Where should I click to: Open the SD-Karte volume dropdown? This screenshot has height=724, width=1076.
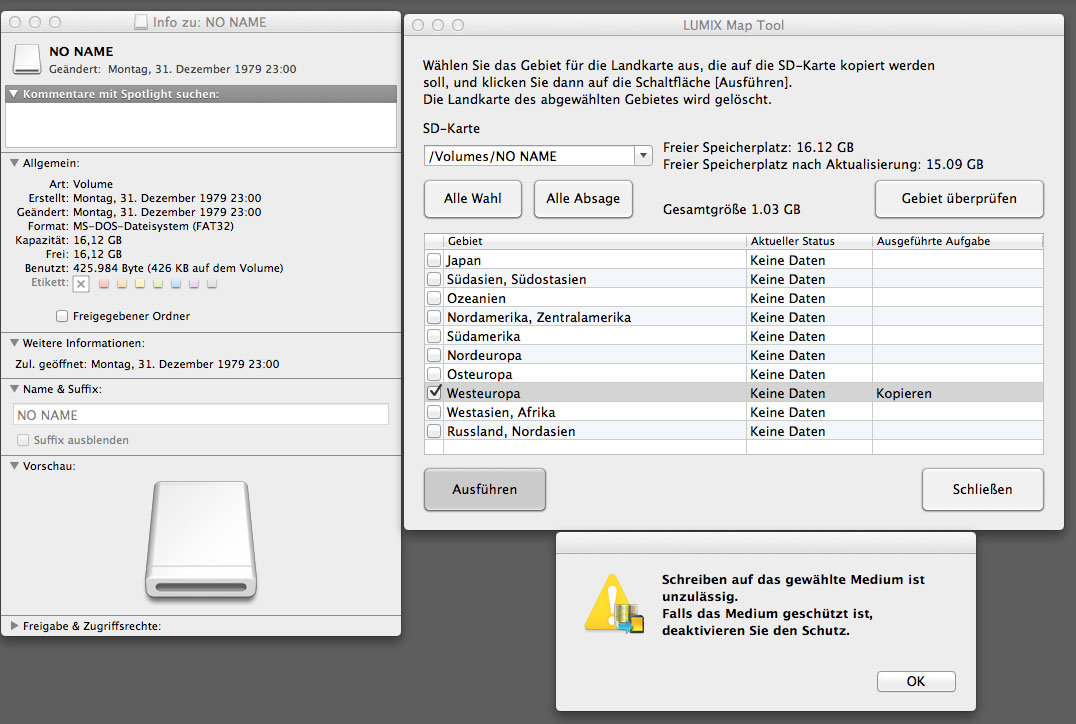[x=643, y=155]
